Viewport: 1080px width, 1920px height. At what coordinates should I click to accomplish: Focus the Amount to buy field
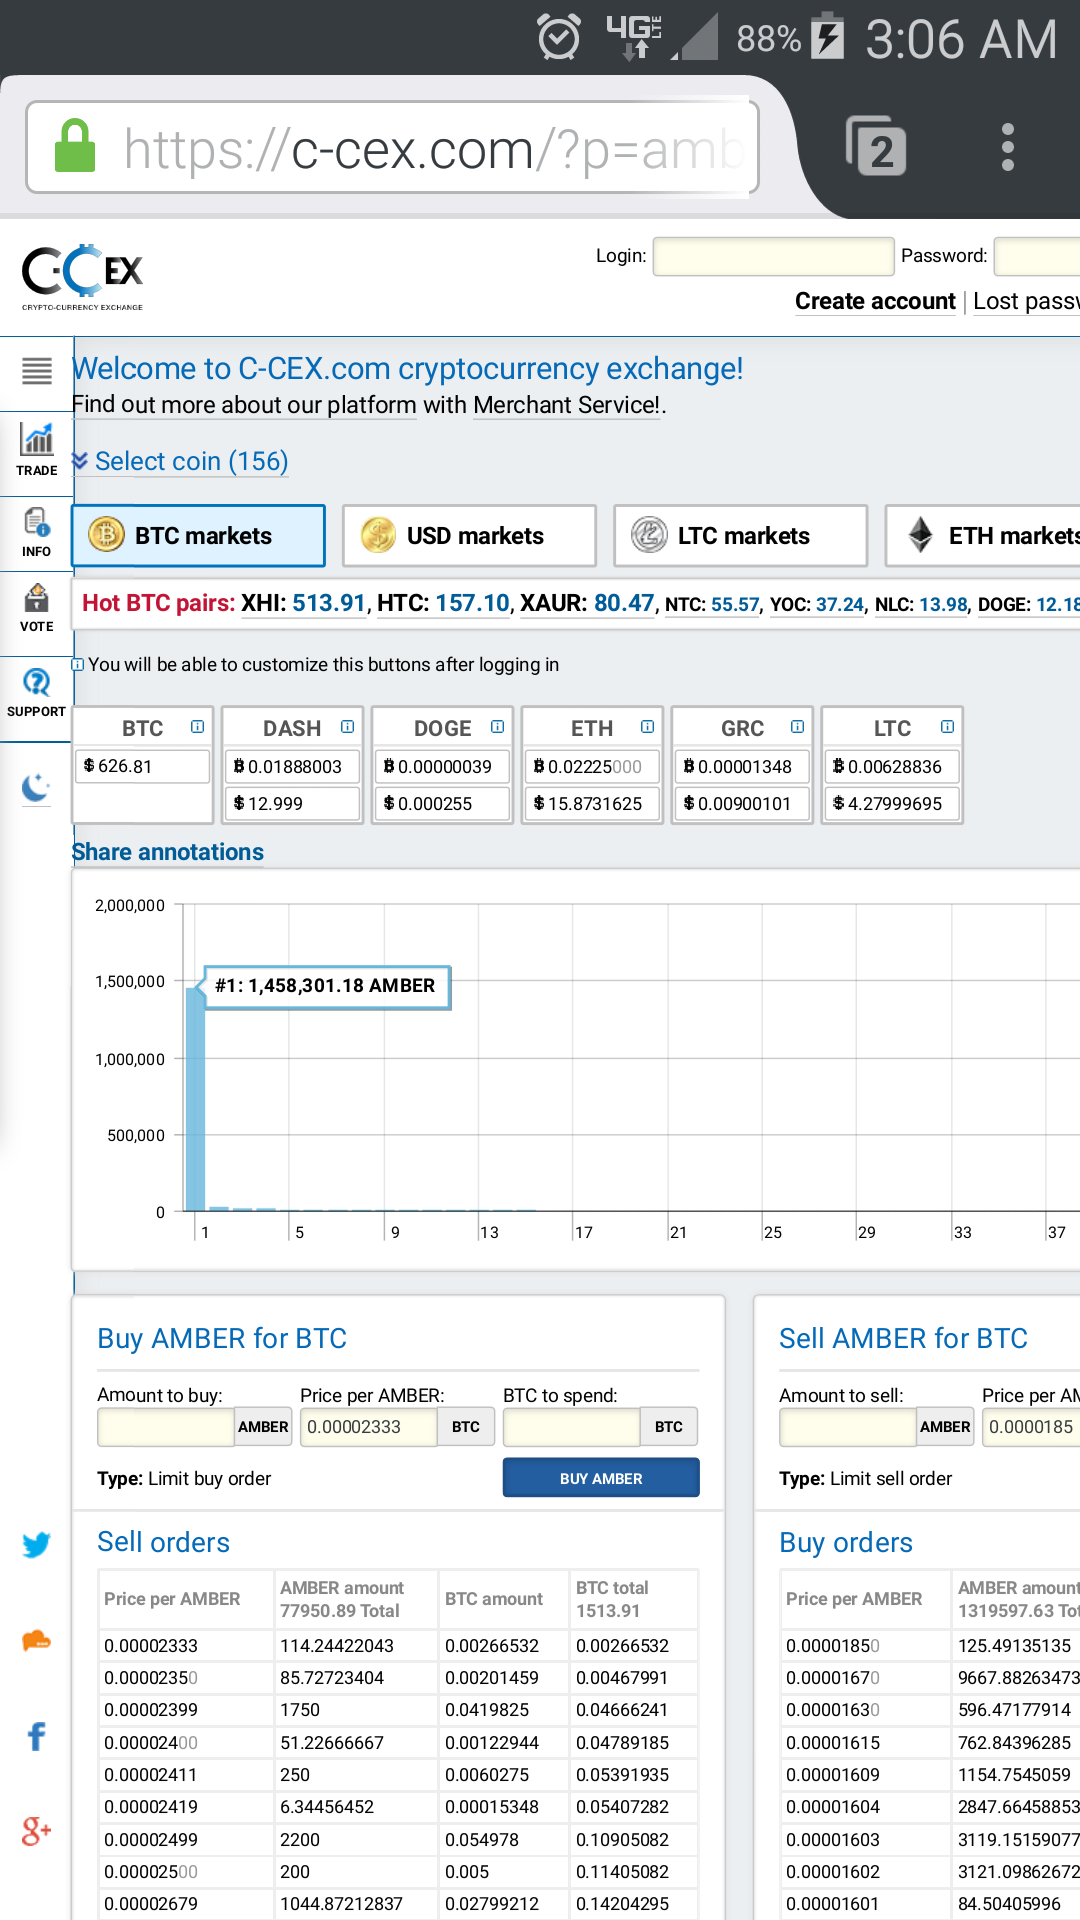click(166, 1427)
